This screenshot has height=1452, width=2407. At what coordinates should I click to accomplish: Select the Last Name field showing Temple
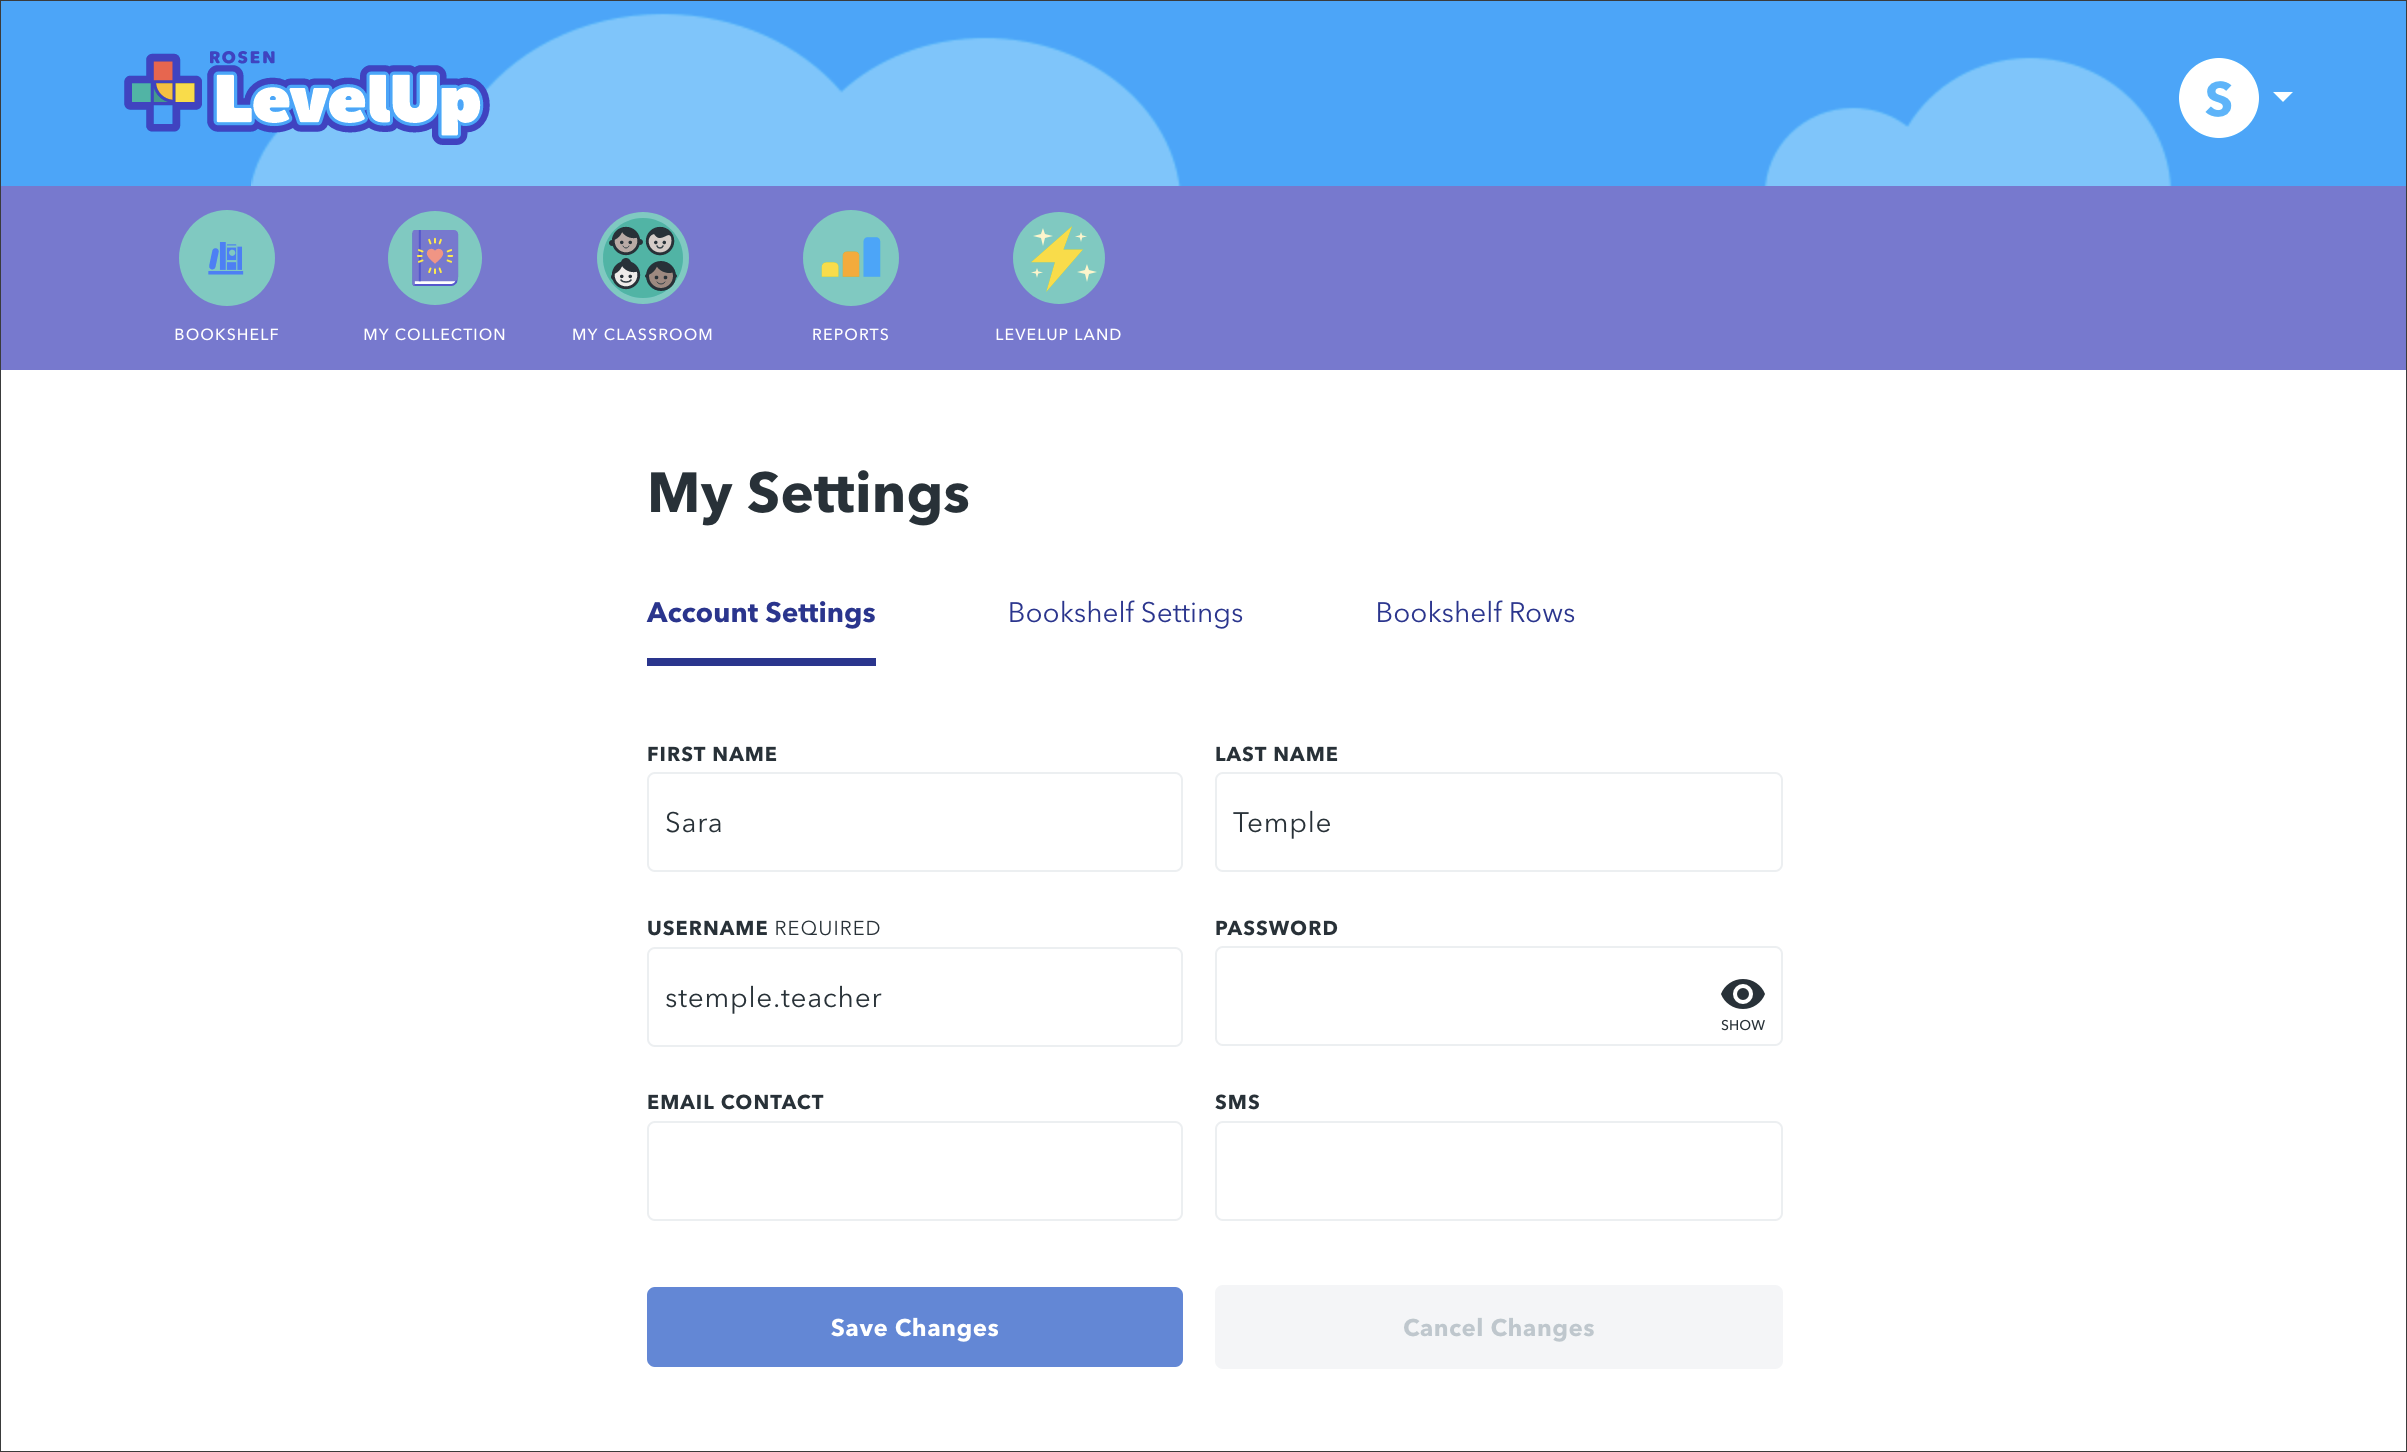click(x=1497, y=822)
